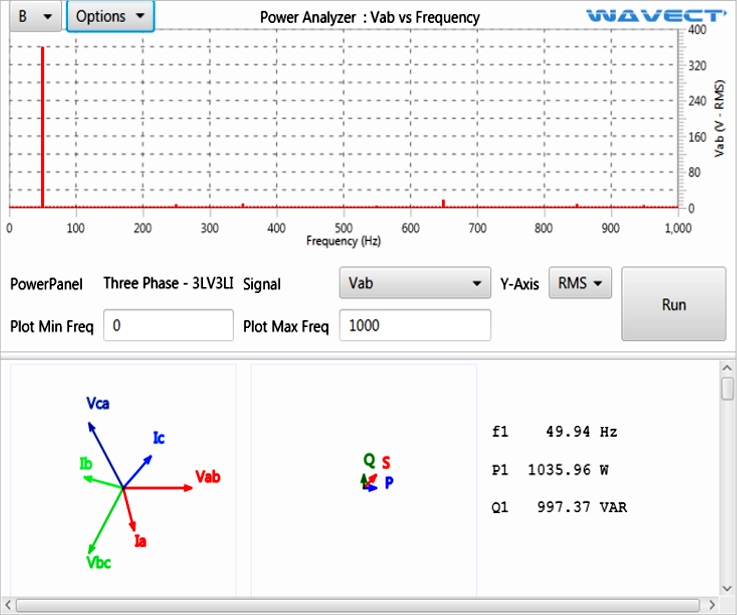Viewport: 737px width, 615px height.
Task: Click the Vab phasor label
Action: click(208, 477)
